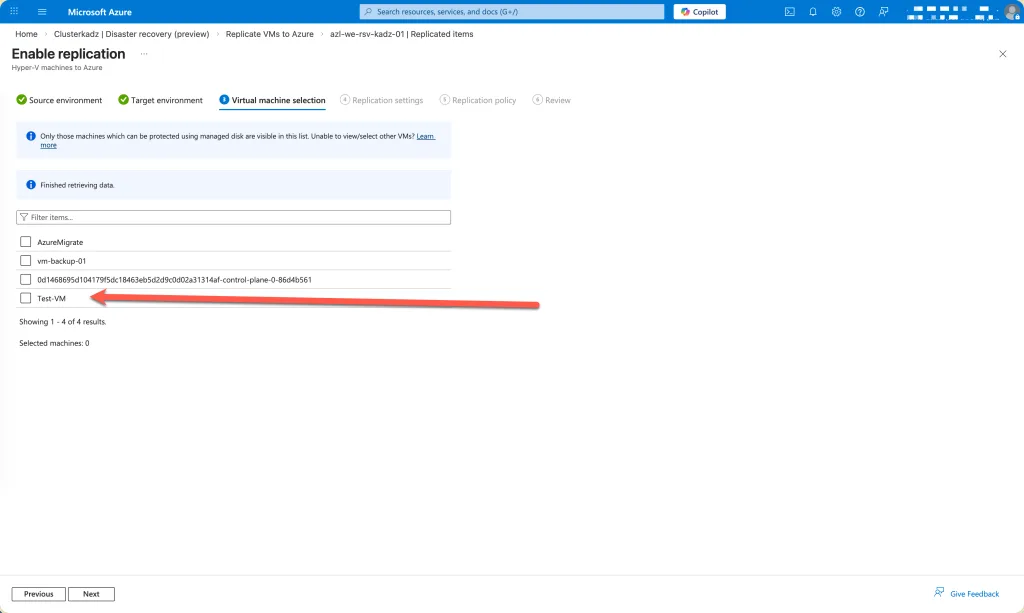This screenshot has height=613, width=1024.
Task: Open portal settings gear
Action: click(836, 12)
